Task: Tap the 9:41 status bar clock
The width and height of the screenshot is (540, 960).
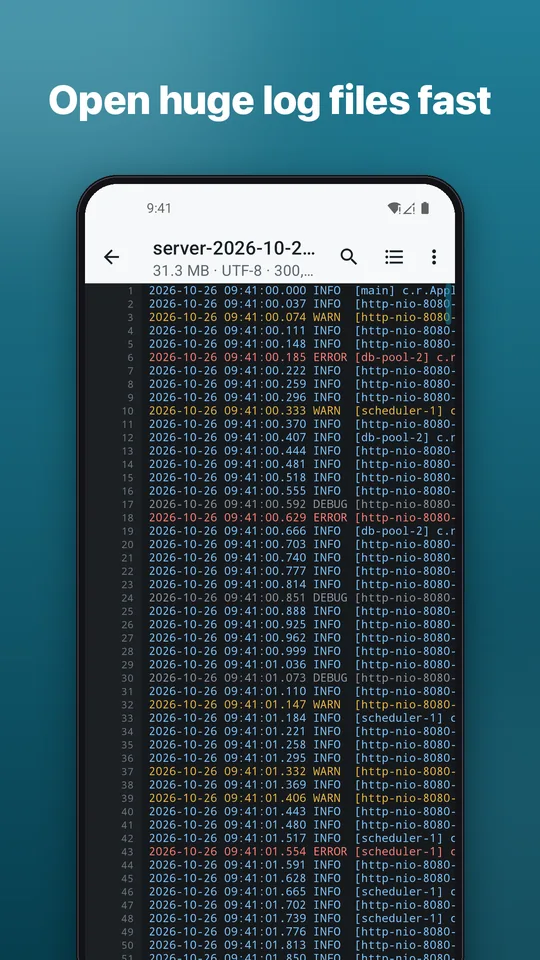Action: click(159, 208)
